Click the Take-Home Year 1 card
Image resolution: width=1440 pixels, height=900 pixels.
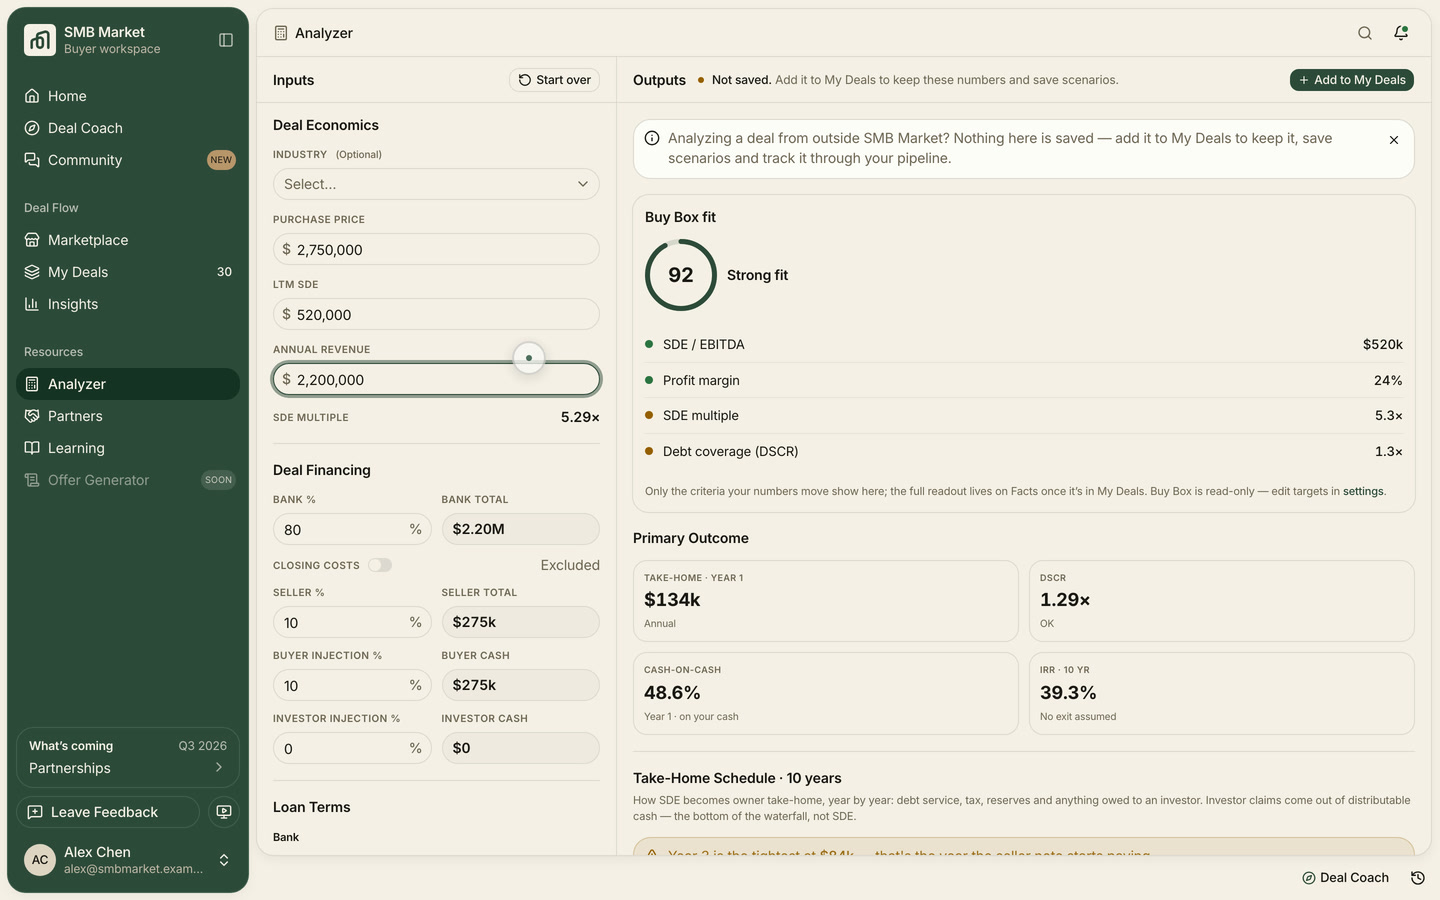click(825, 601)
